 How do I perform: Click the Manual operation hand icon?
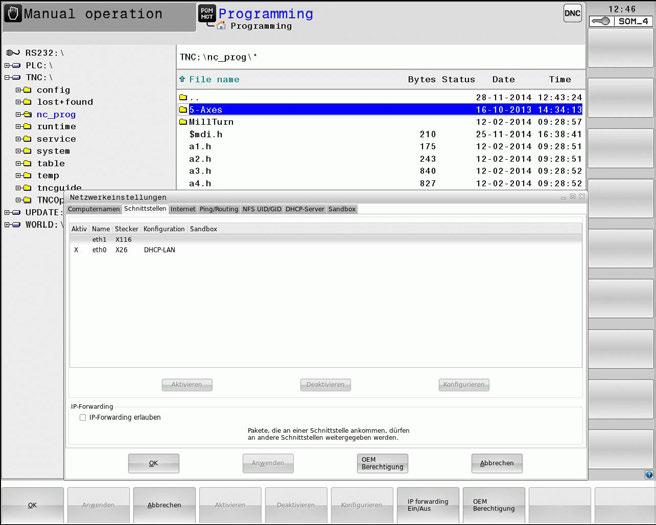(x=13, y=14)
